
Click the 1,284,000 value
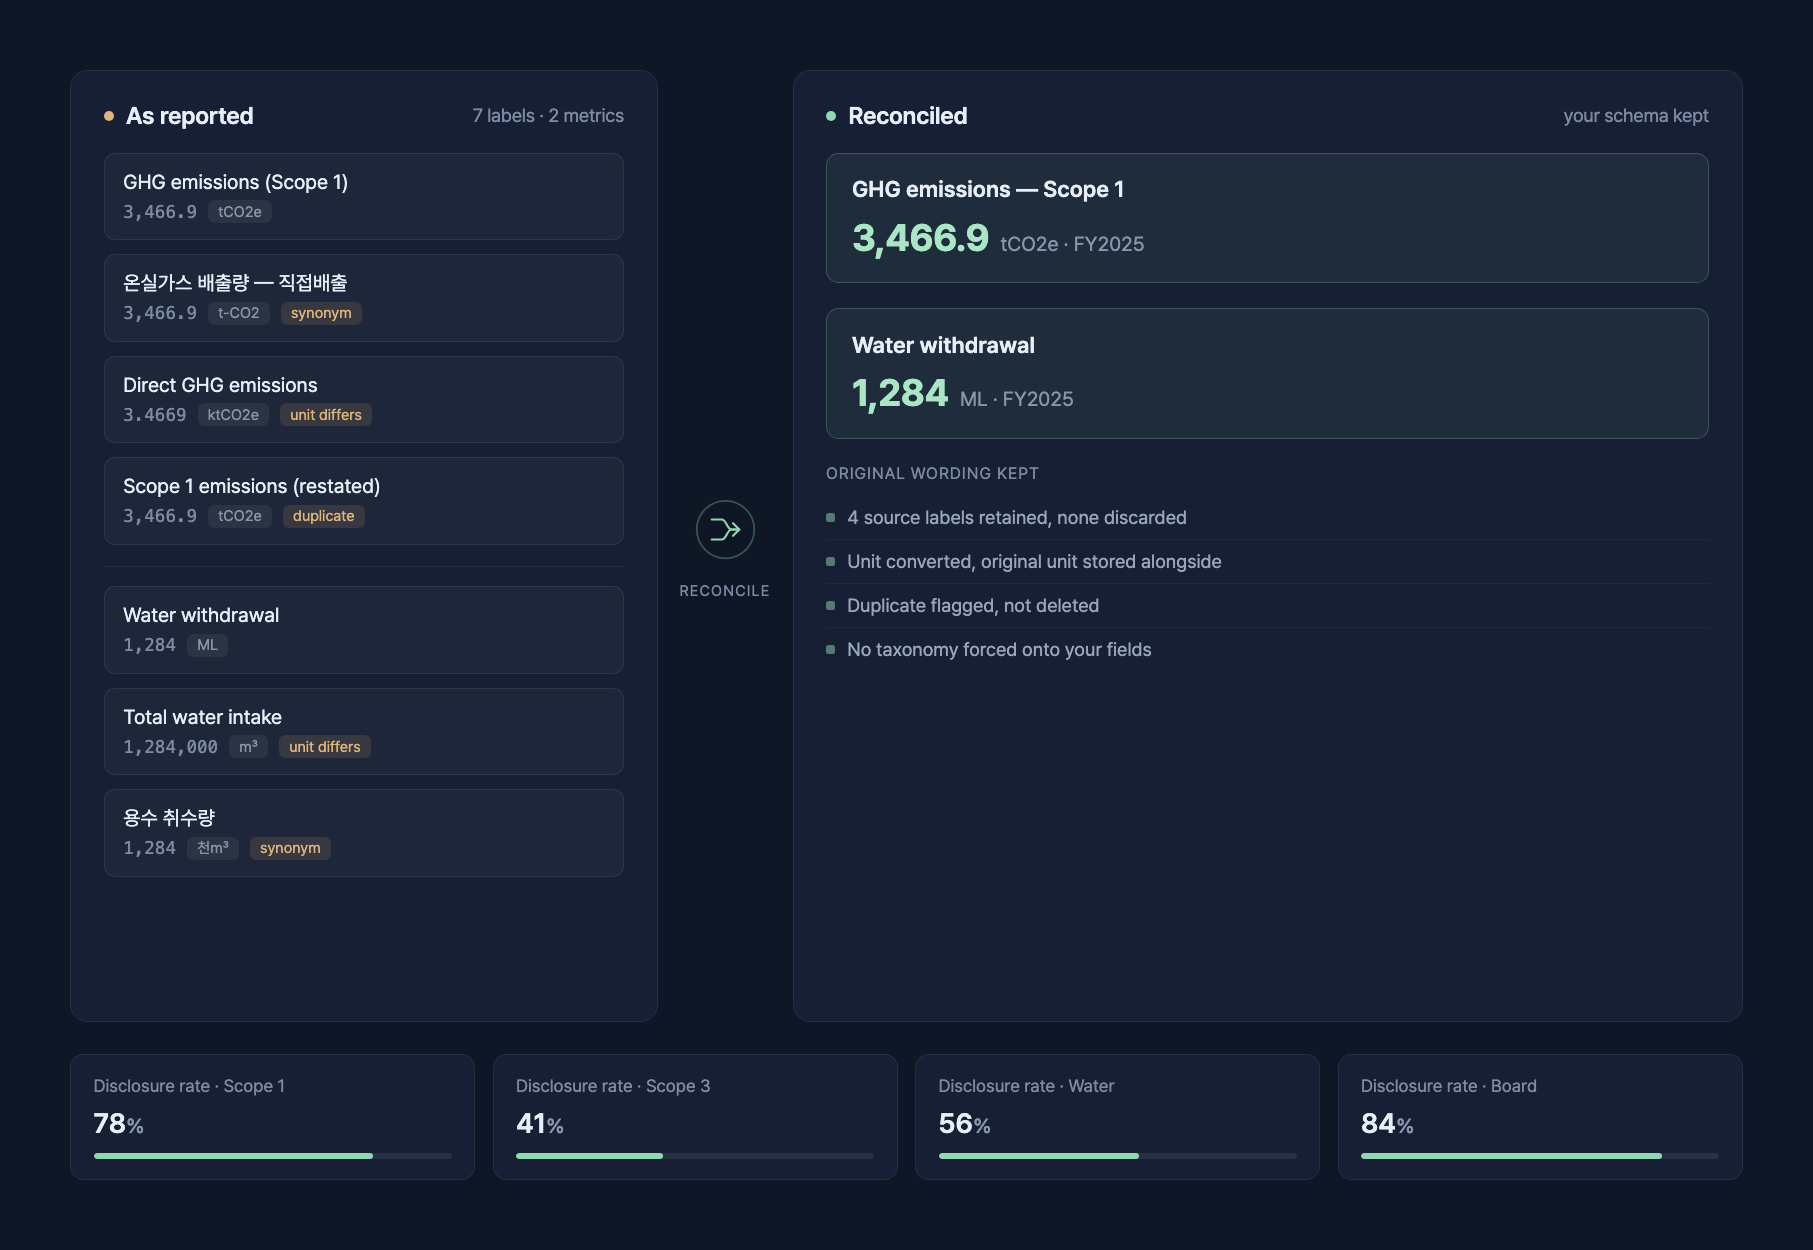(170, 747)
